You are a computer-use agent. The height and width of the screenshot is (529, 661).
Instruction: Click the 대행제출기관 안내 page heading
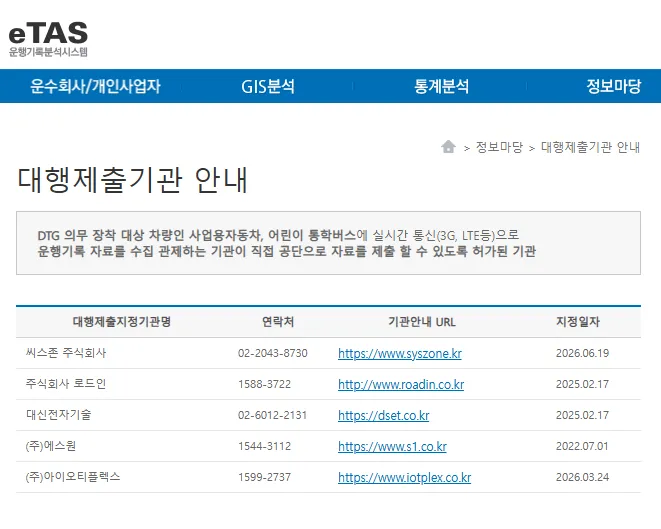coord(132,180)
